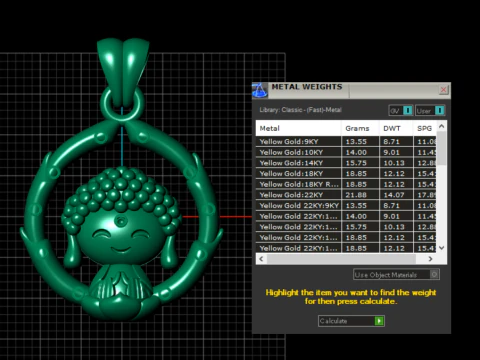Click the Metal column header
The height and width of the screenshot is (360, 480).
pyautogui.click(x=298, y=128)
